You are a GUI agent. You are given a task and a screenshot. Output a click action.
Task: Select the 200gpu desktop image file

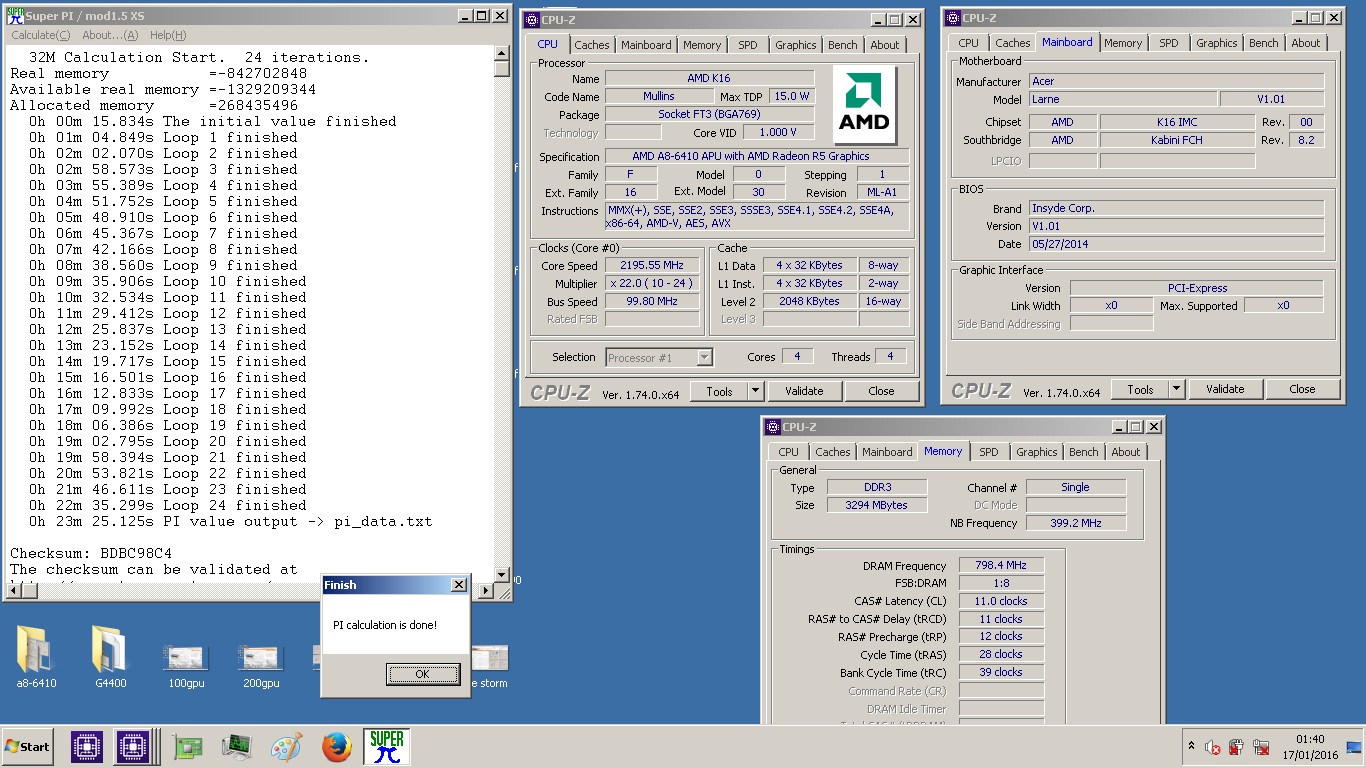pyautogui.click(x=261, y=663)
